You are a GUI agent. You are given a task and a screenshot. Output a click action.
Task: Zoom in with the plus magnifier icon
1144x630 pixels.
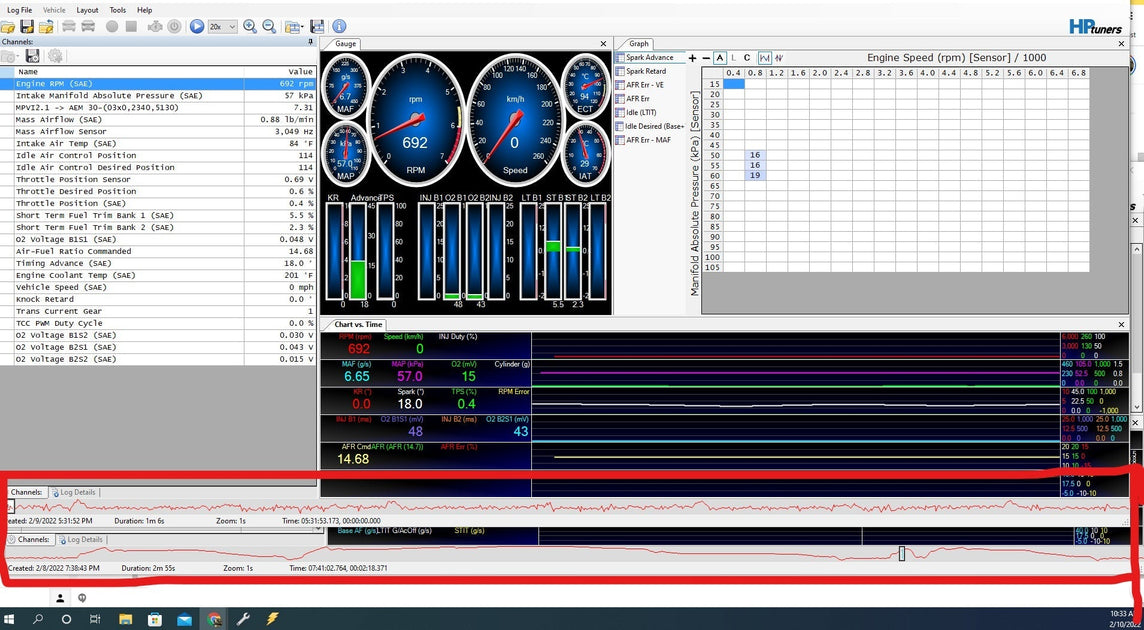pyautogui.click(x=250, y=27)
